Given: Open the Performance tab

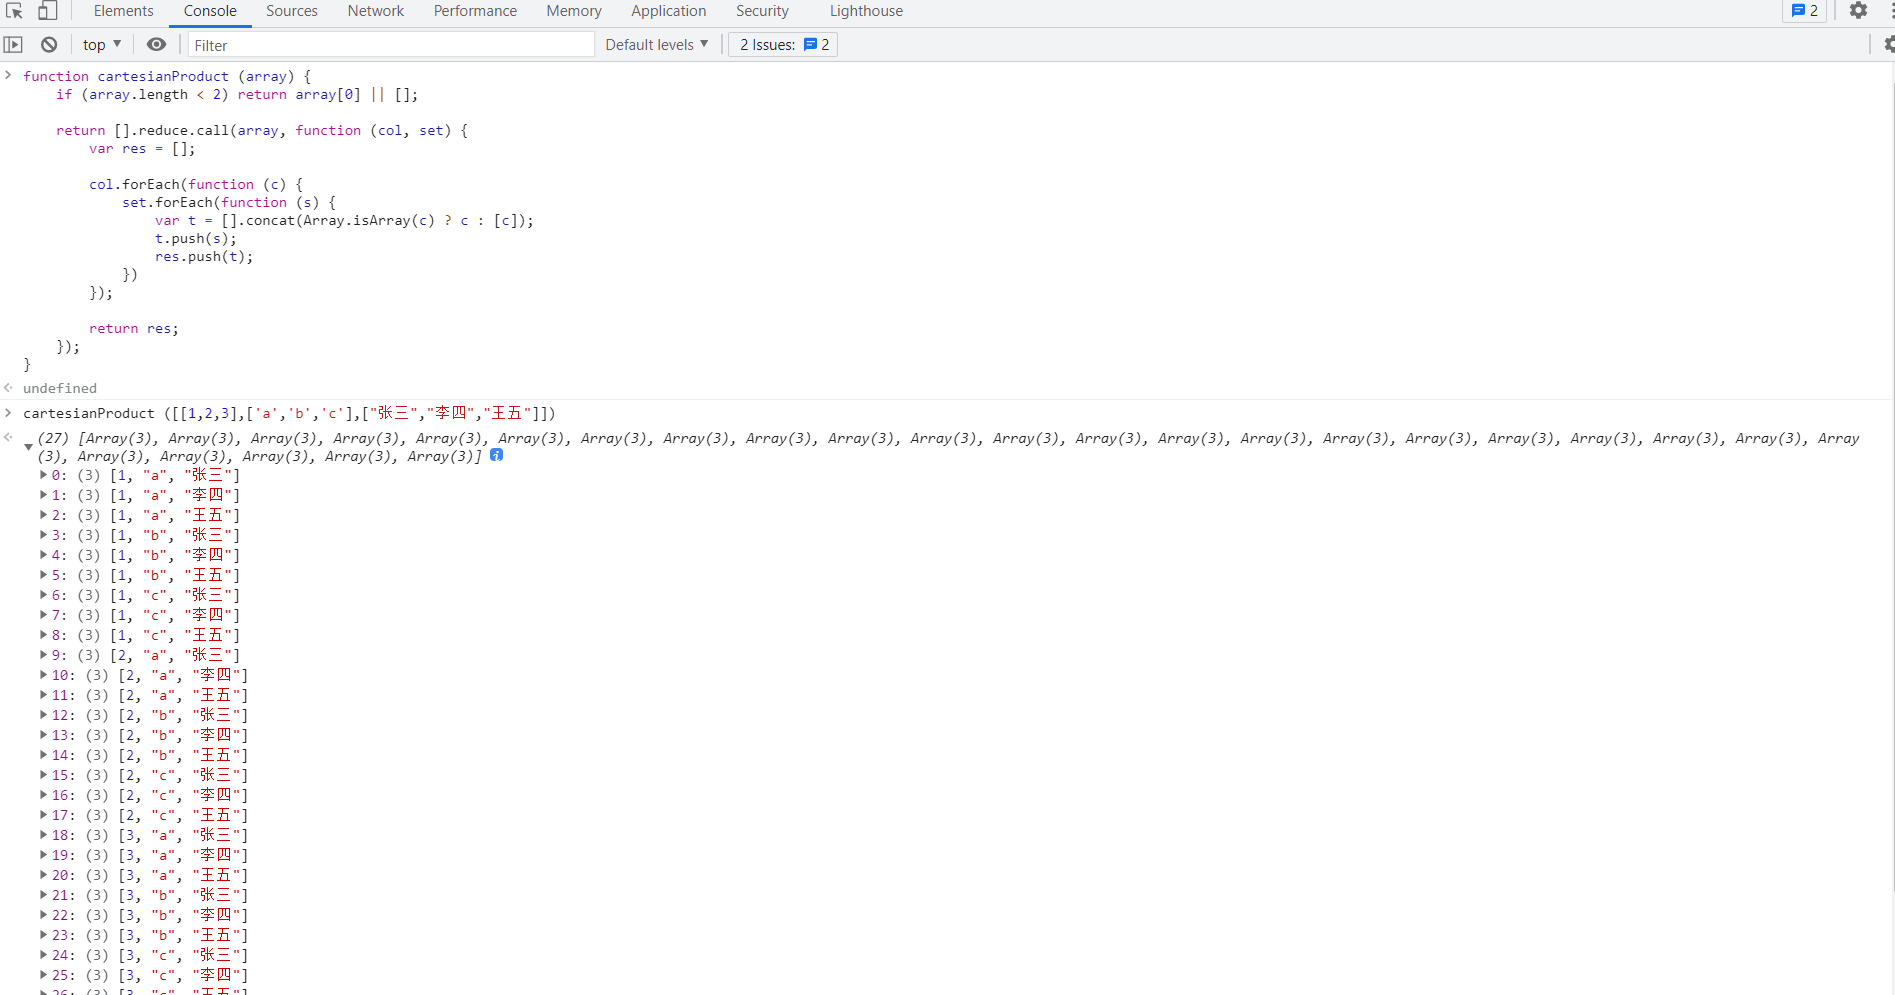Looking at the screenshot, I should tap(475, 11).
